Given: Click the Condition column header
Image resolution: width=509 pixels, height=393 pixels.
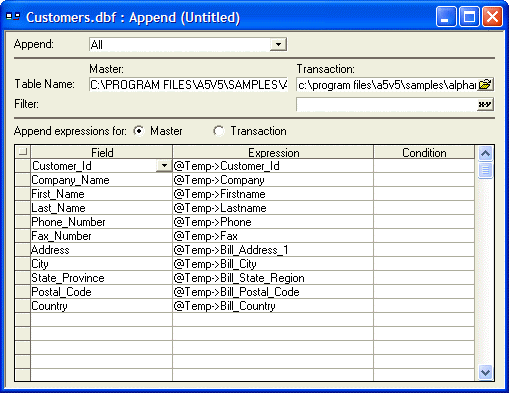Looking at the screenshot, I should 424,152.
